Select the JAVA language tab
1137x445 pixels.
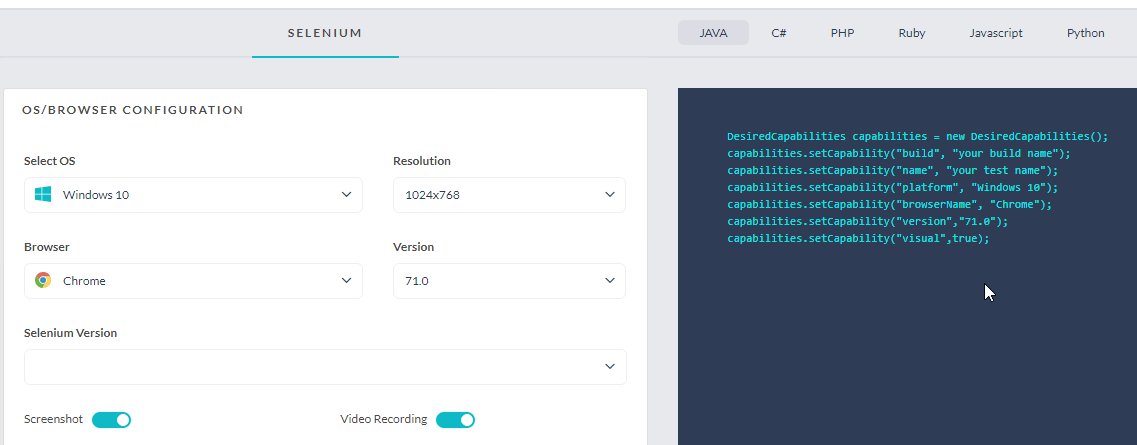714,33
